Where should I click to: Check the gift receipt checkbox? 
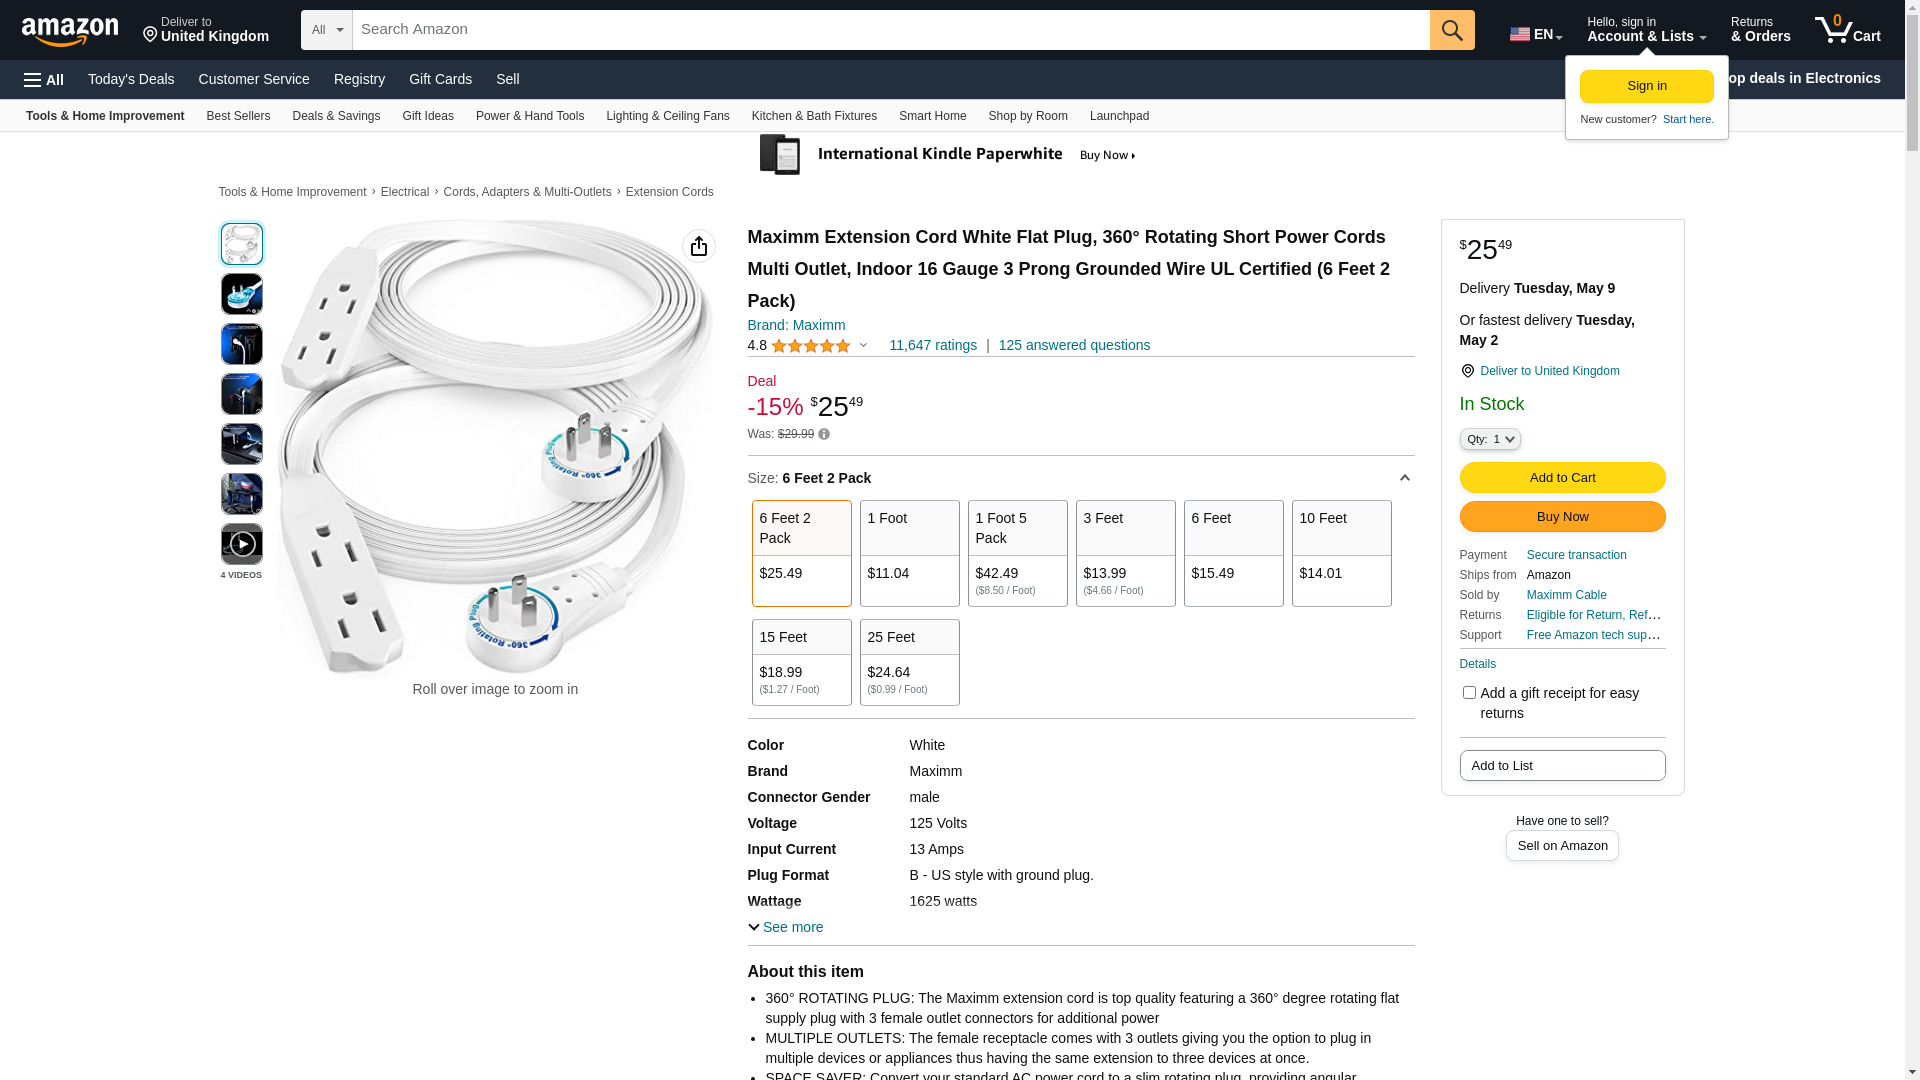tap(1469, 693)
